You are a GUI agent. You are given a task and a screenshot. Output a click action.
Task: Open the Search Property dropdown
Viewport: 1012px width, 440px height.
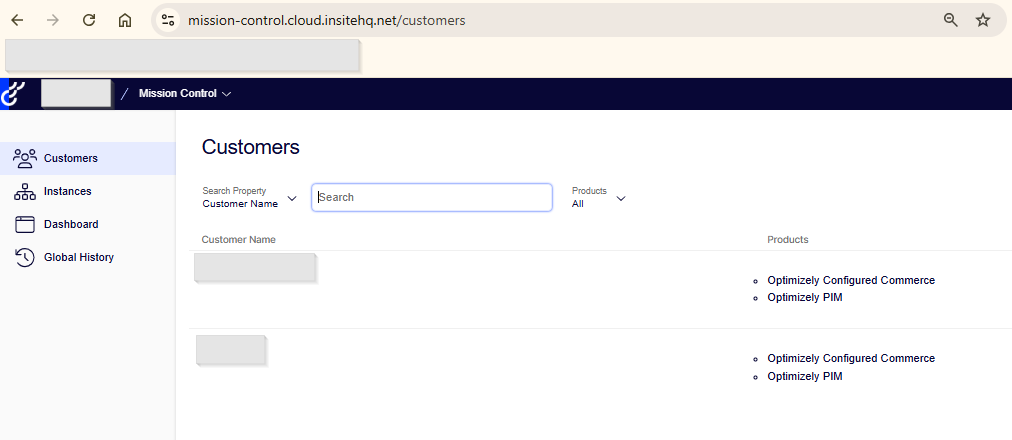click(x=250, y=198)
